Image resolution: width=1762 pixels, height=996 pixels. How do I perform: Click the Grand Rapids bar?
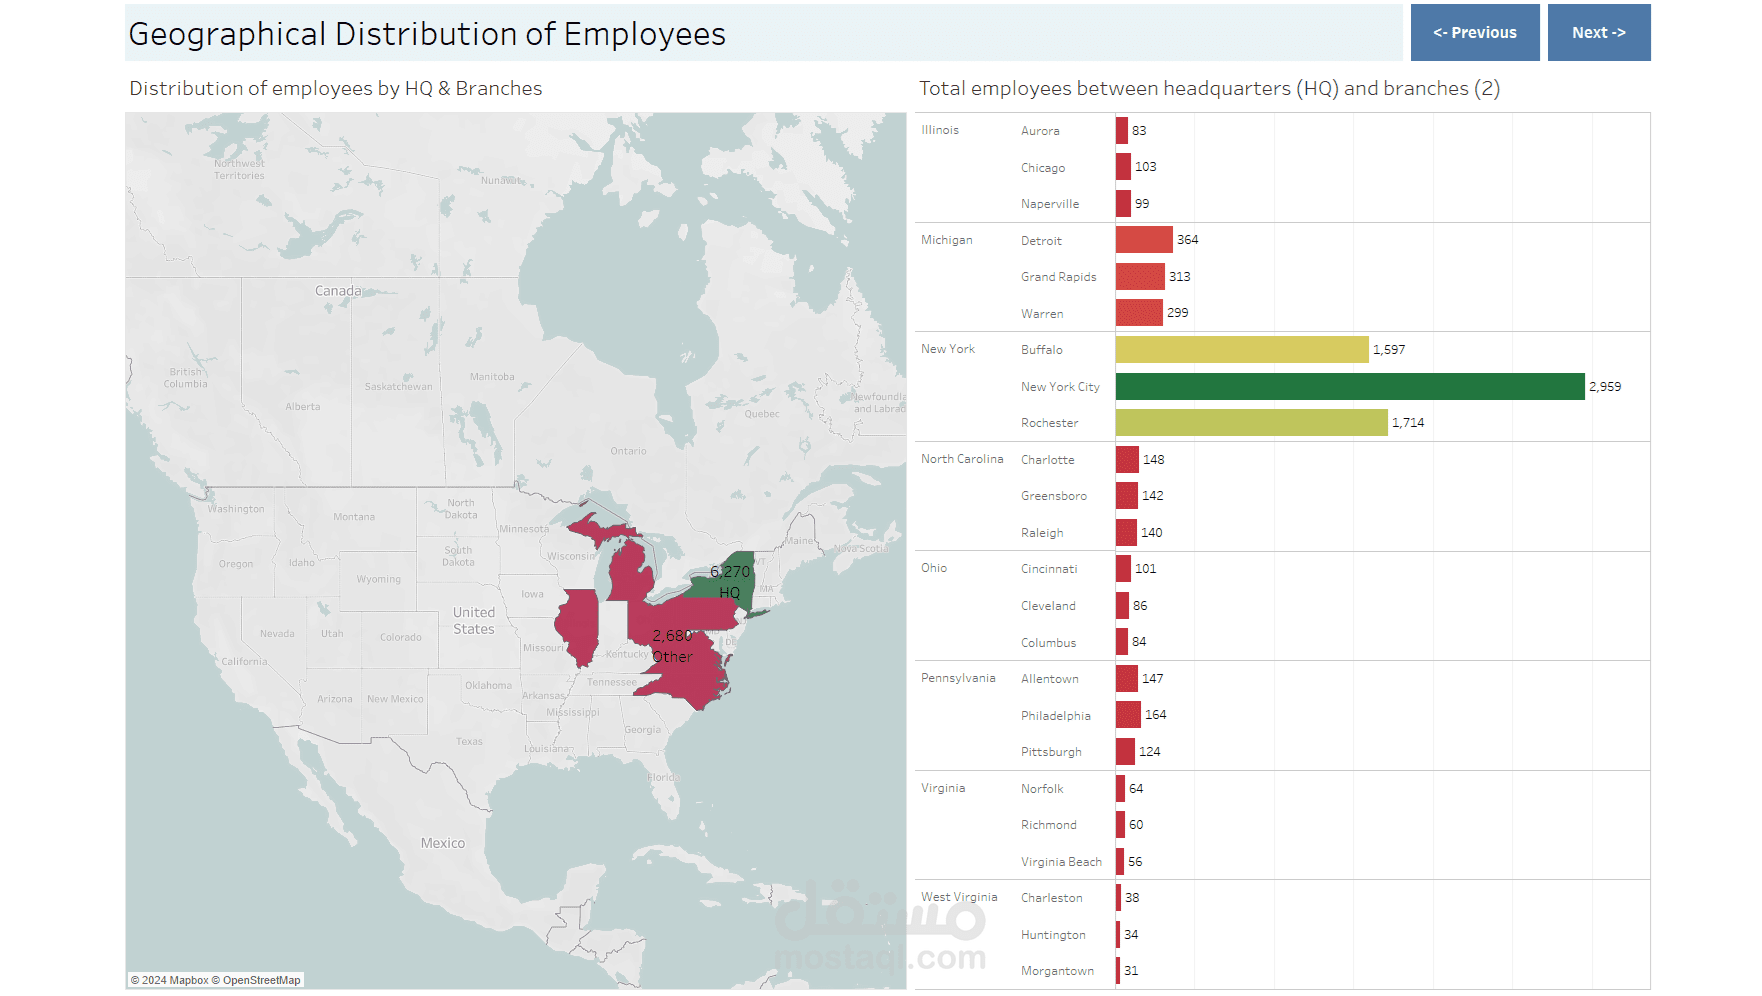1140,276
